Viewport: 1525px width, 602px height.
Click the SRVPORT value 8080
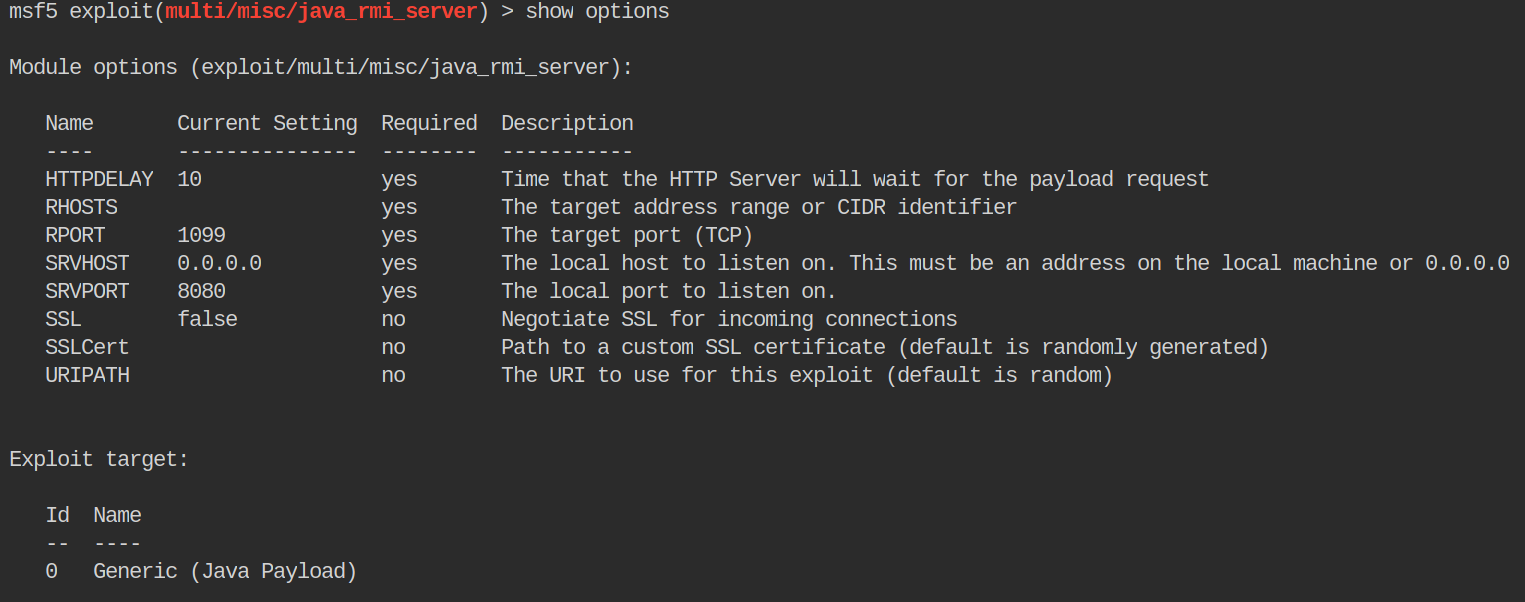[201, 291]
